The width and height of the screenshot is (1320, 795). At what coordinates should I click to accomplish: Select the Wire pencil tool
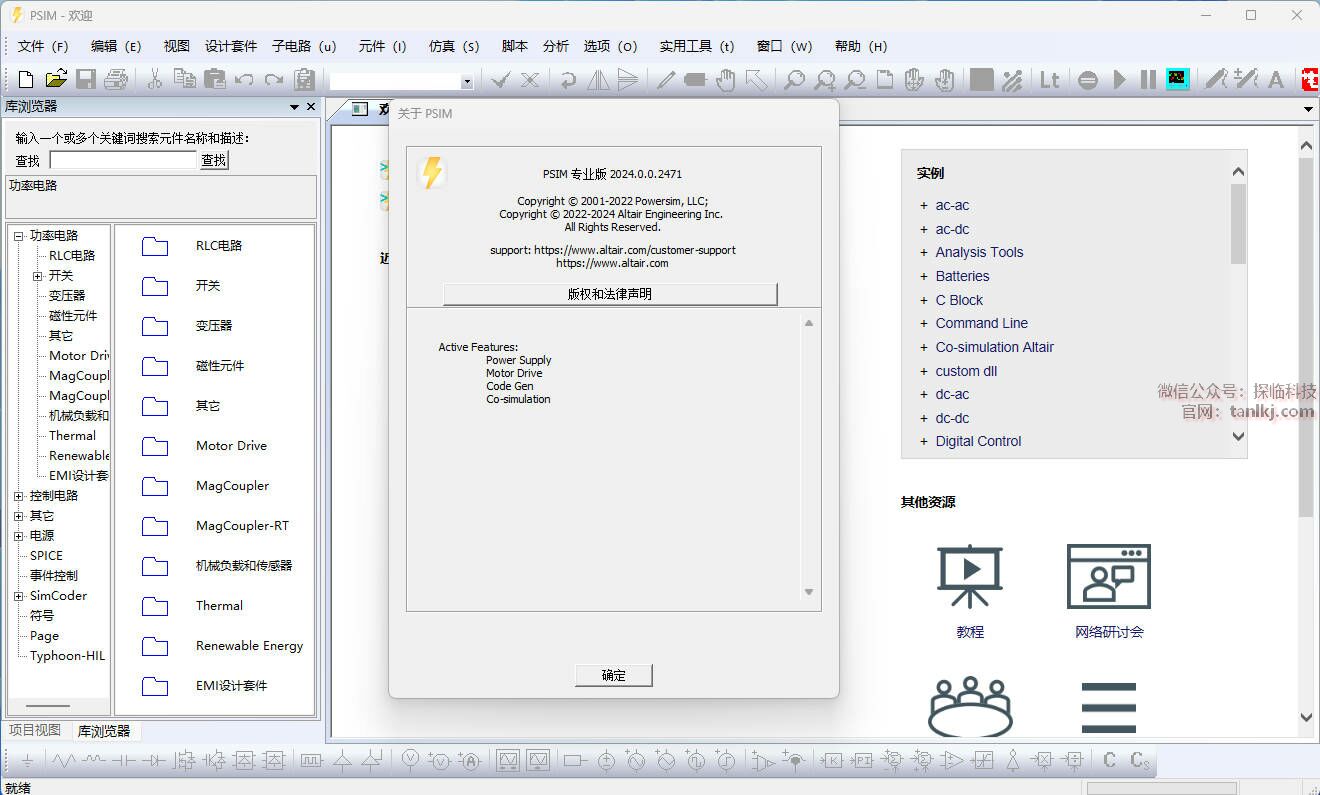[665, 80]
